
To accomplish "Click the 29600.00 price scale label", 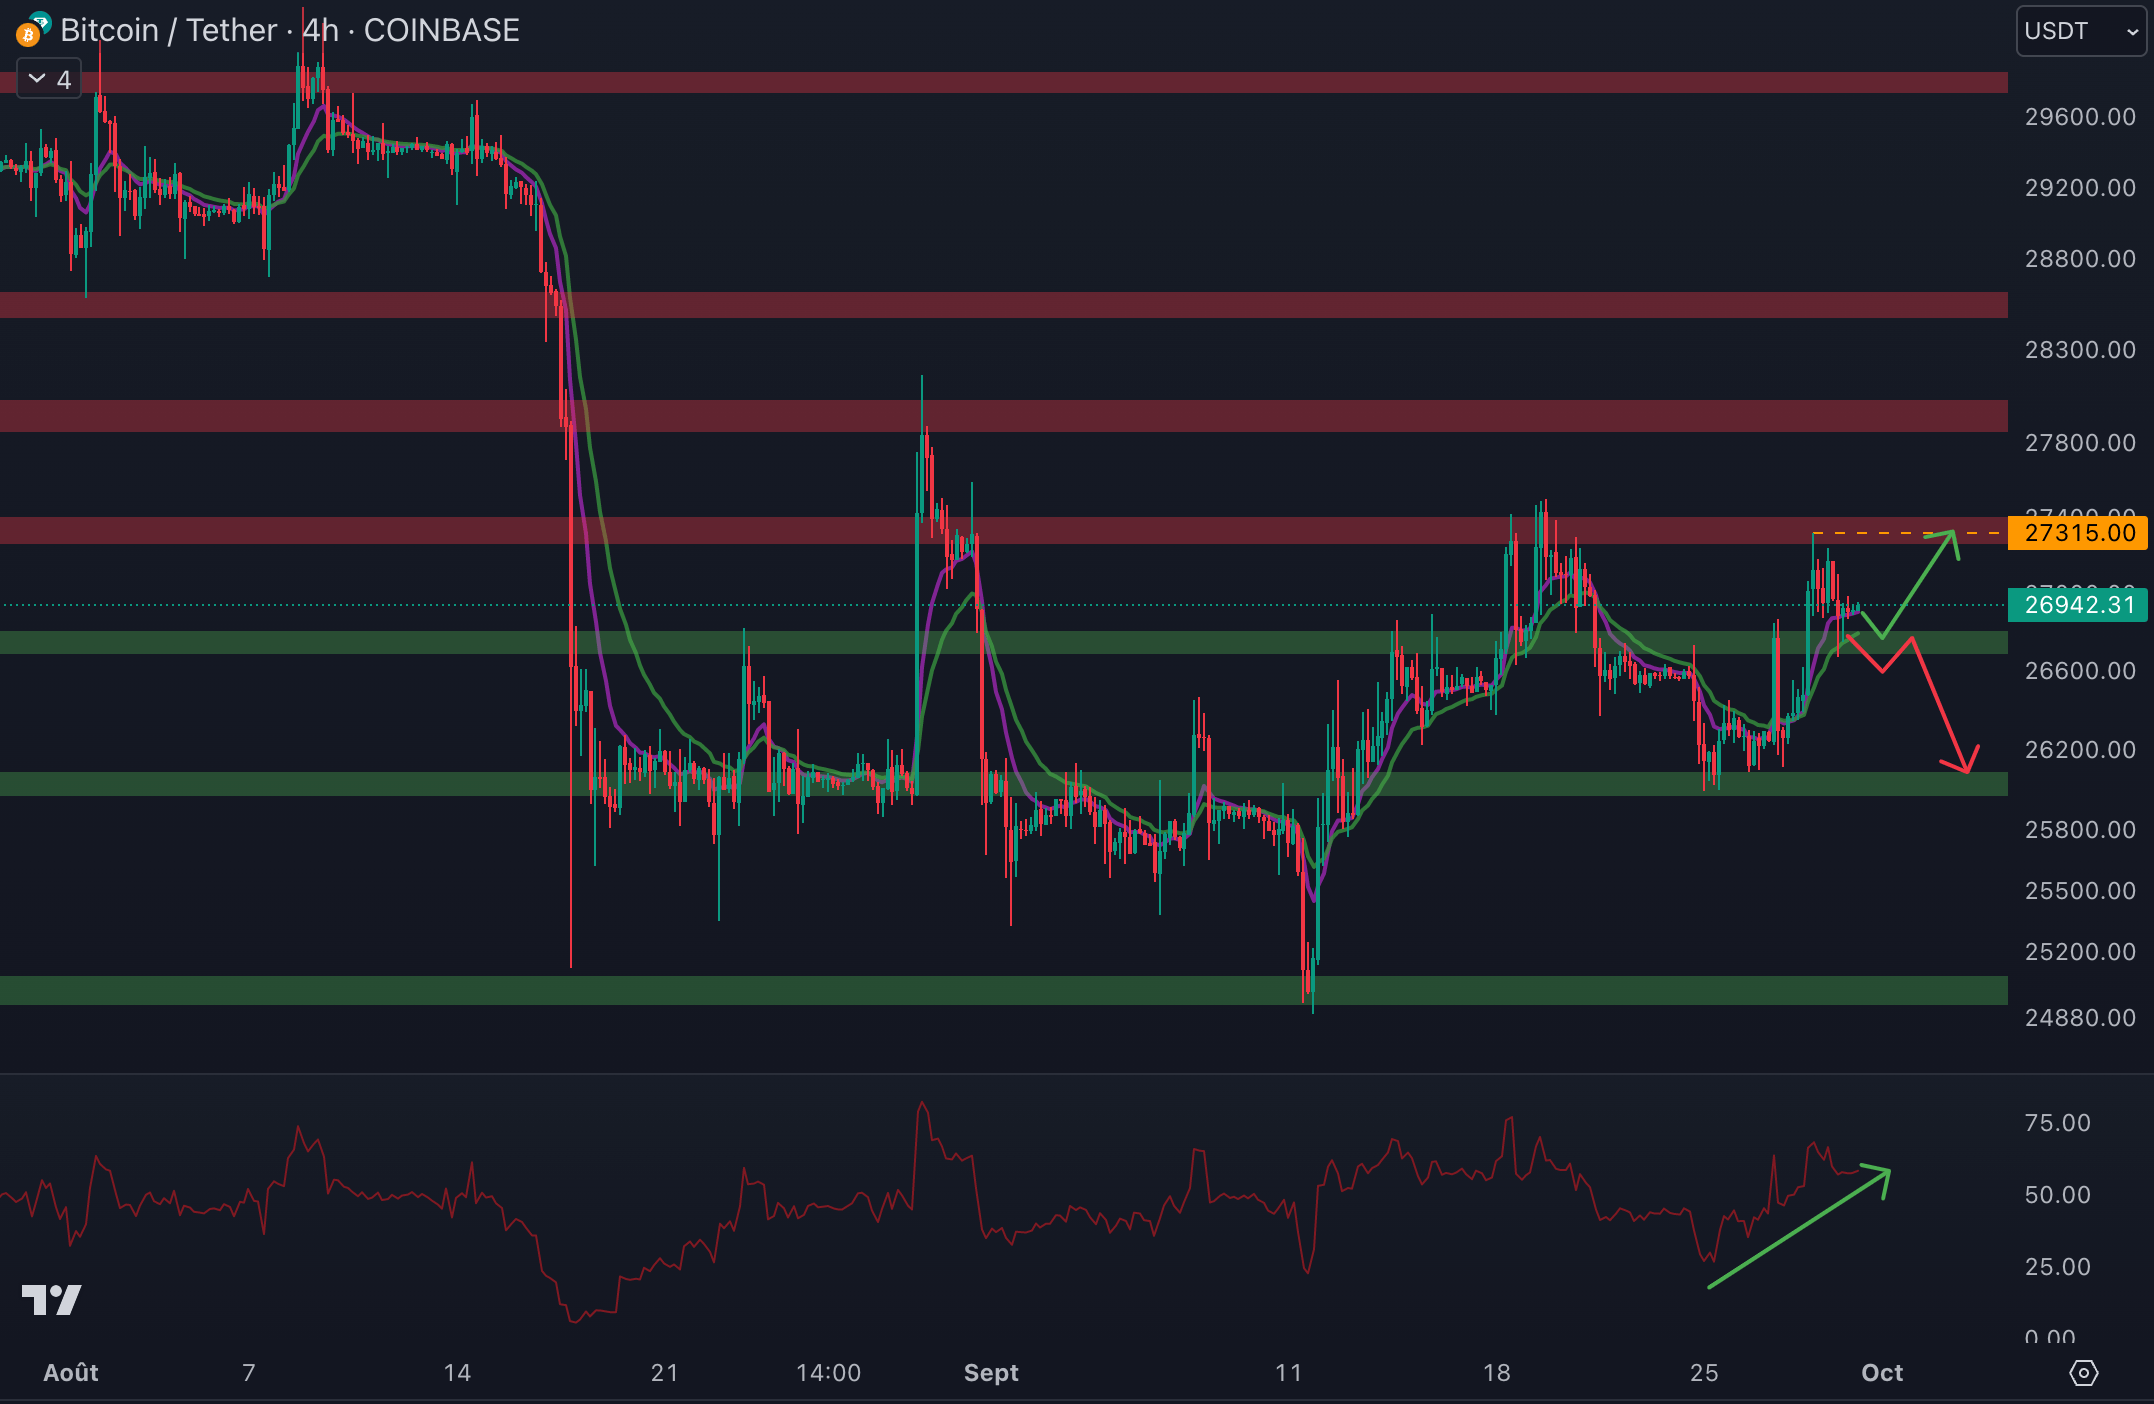I will (2080, 117).
